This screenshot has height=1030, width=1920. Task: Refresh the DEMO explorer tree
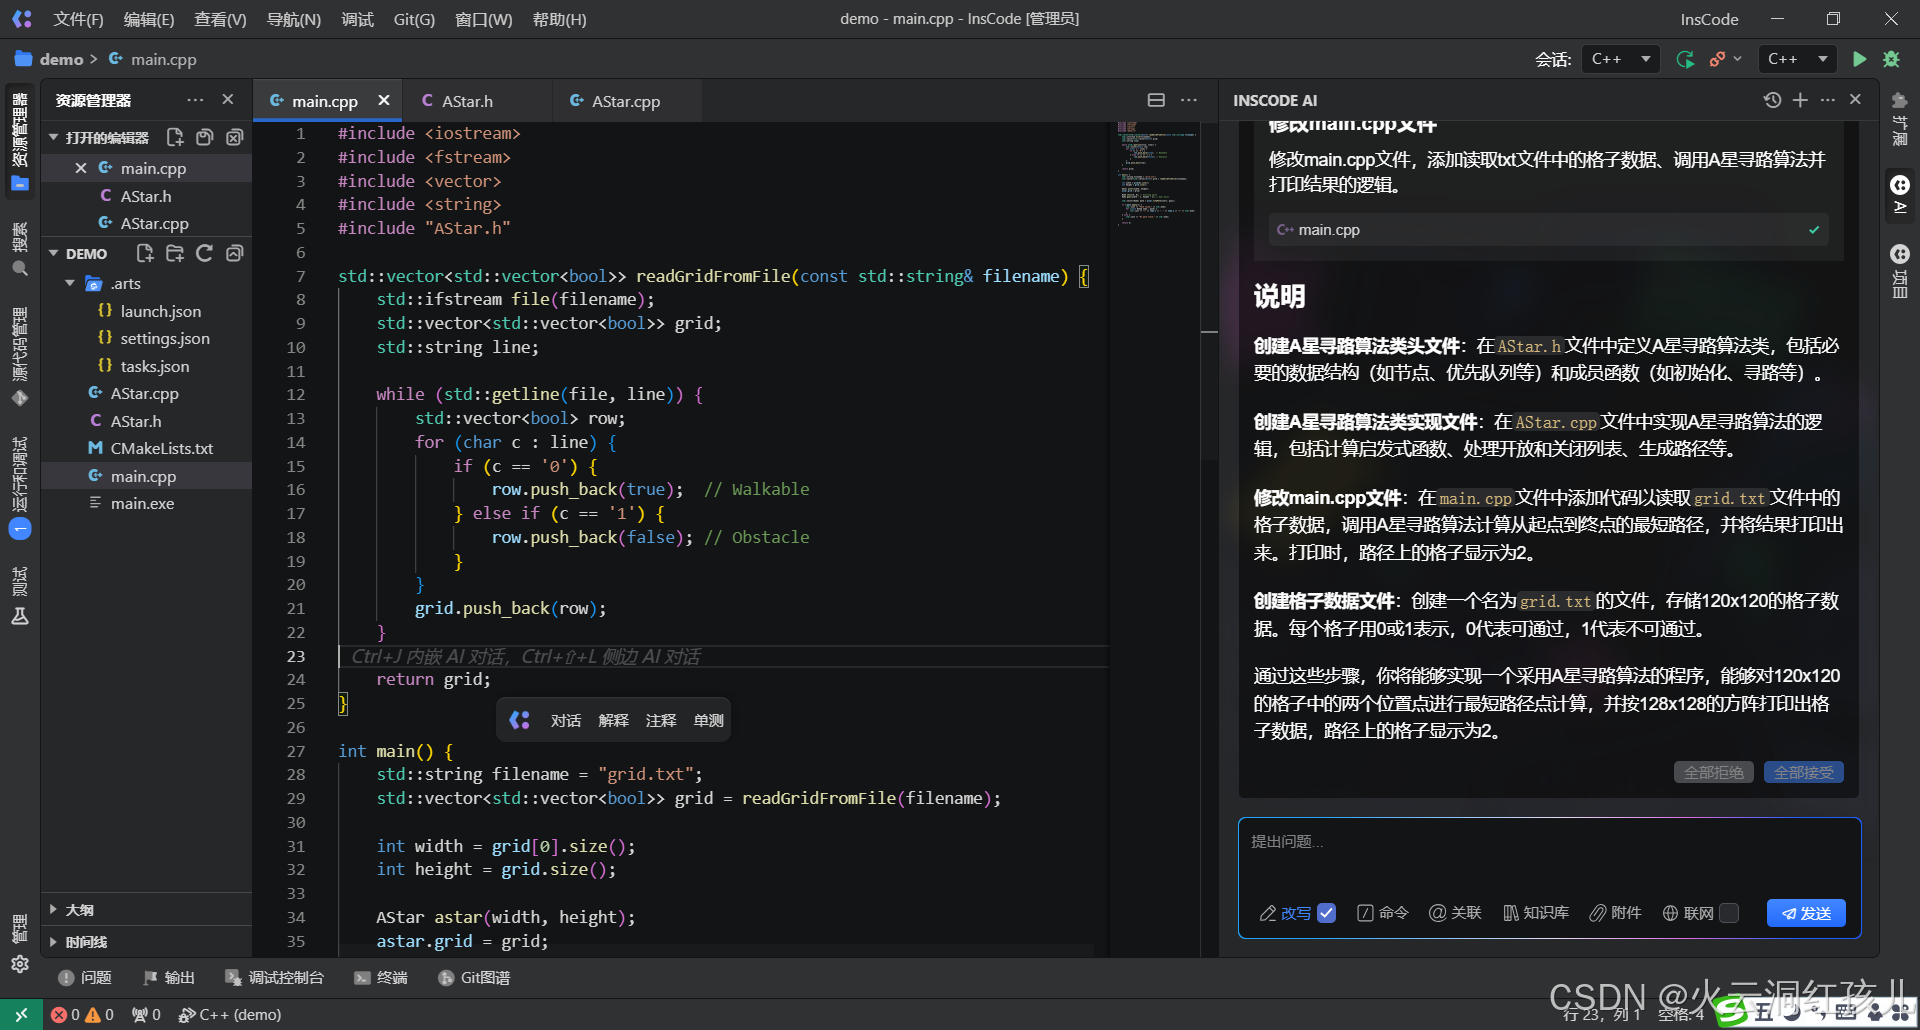pyautogui.click(x=205, y=253)
